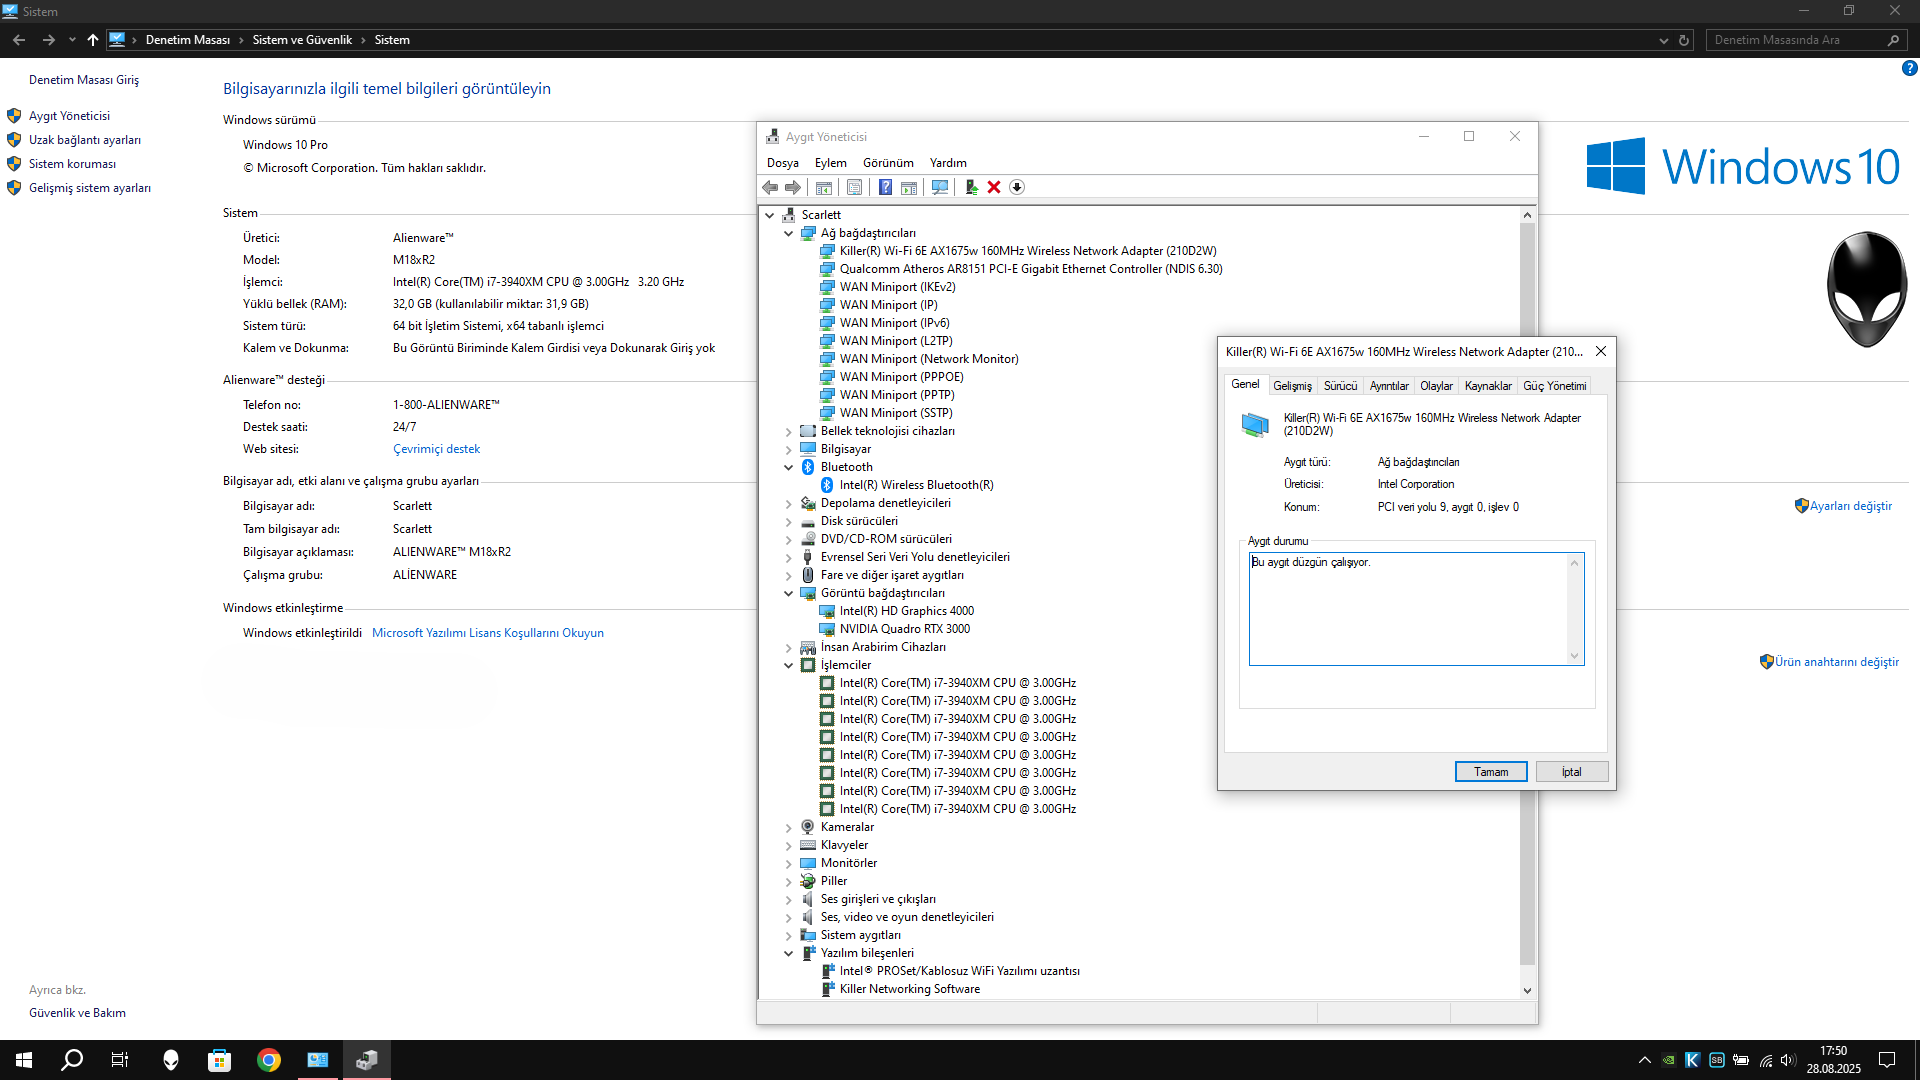
Task: Open the Eylem menu
Action: pos(830,163)
